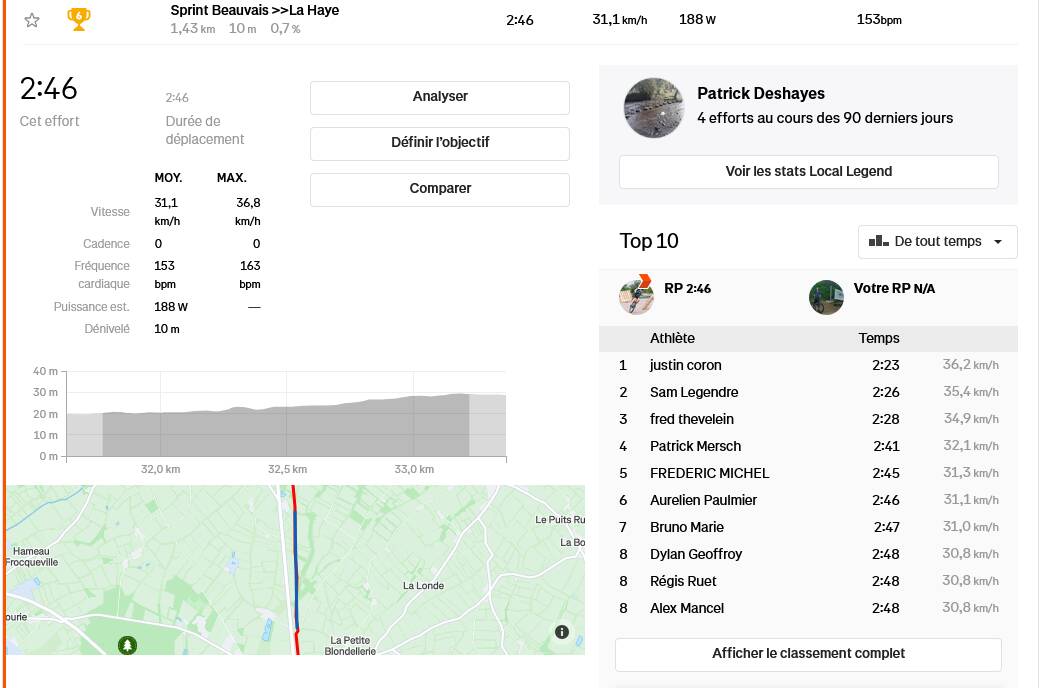Open athlete Bruno Marie

[x=686, y=527]
